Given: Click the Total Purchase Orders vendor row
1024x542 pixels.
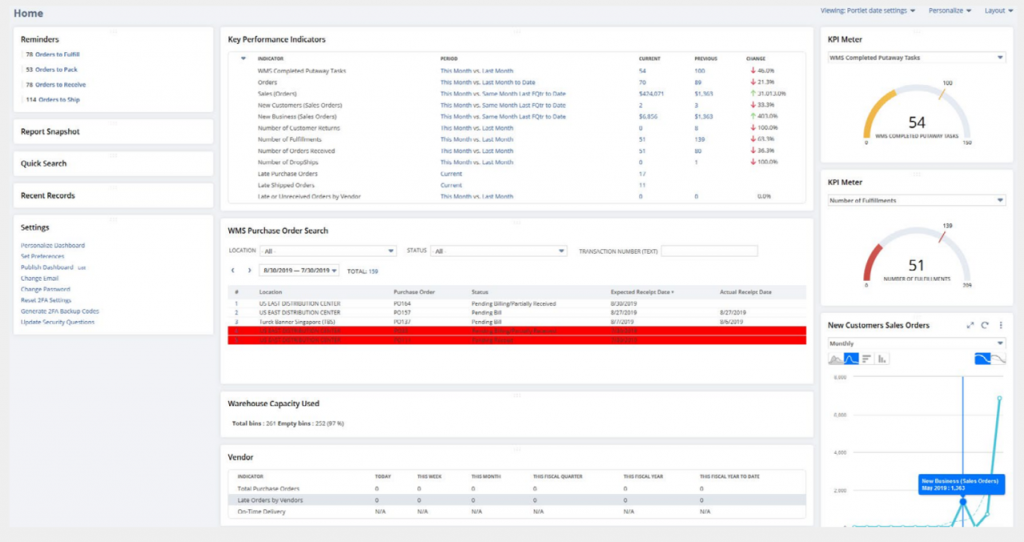Looking at the screenshot, I should pyautogui.click(x=517, y=488).
